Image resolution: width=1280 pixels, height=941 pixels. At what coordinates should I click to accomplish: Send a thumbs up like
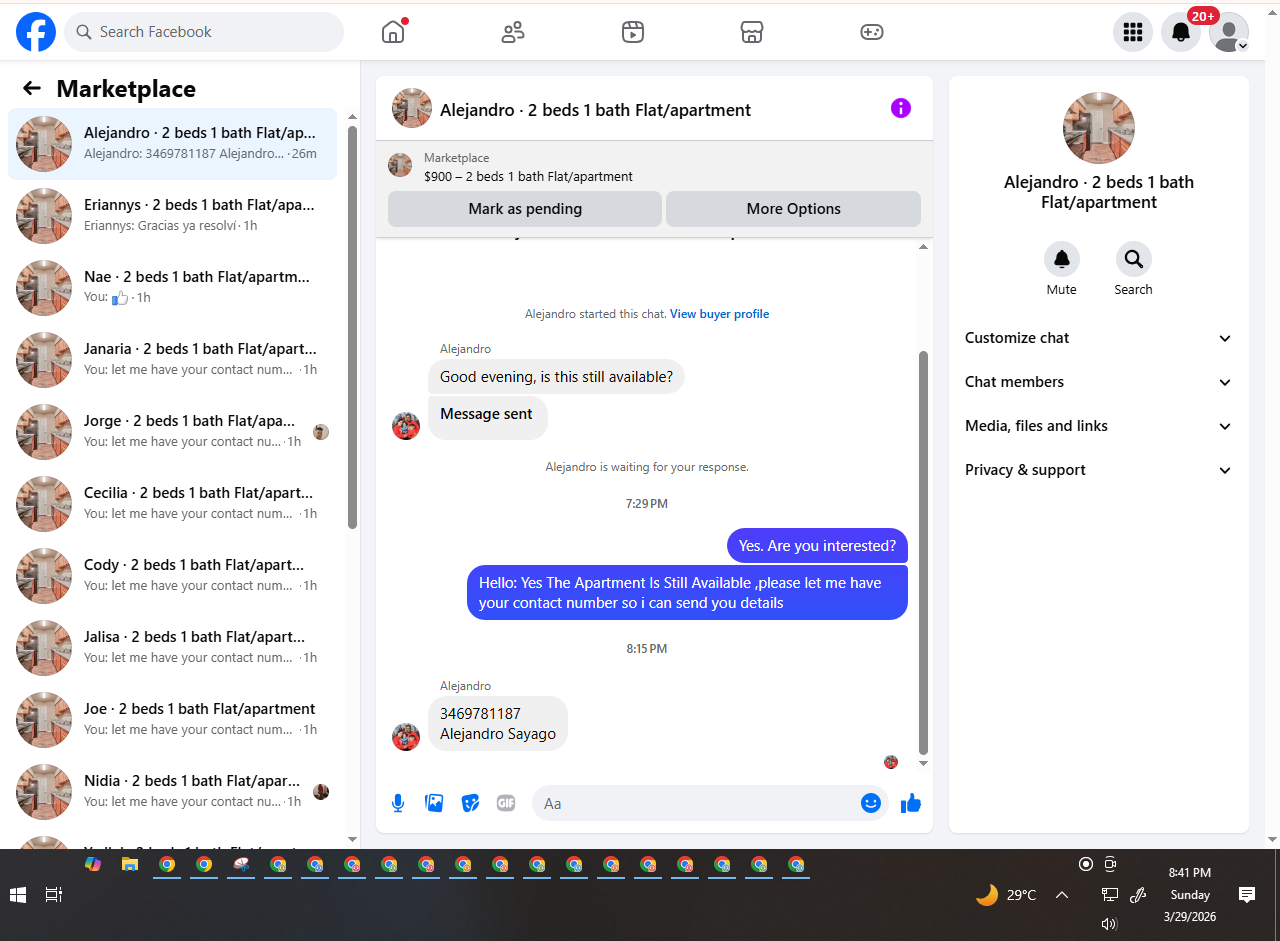click(910, 803)
